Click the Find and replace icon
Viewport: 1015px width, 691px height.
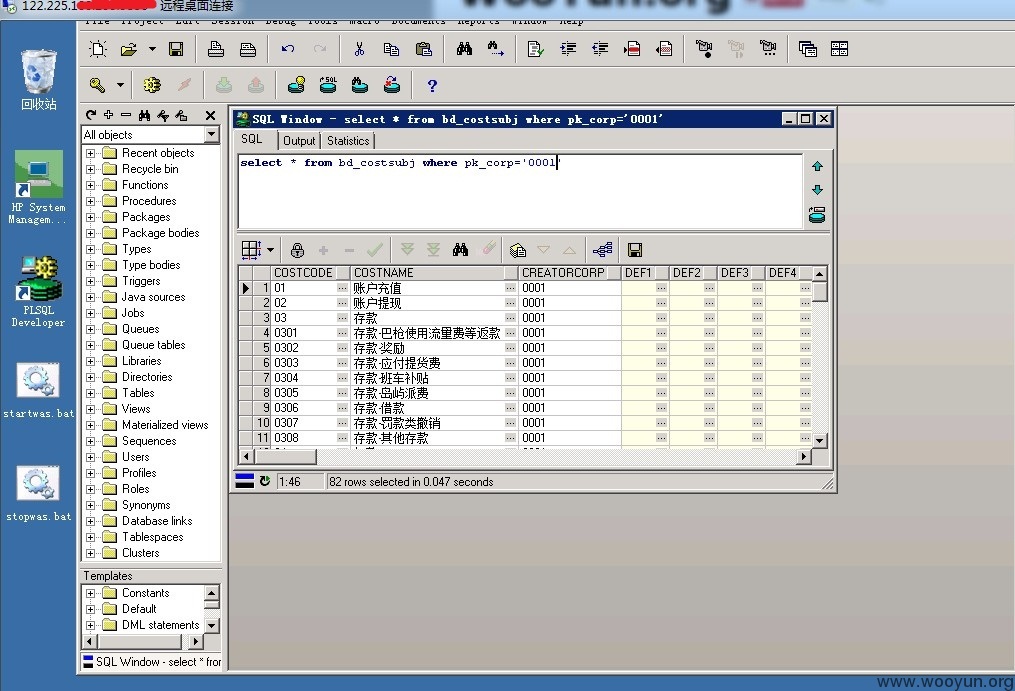click(496, 49)
